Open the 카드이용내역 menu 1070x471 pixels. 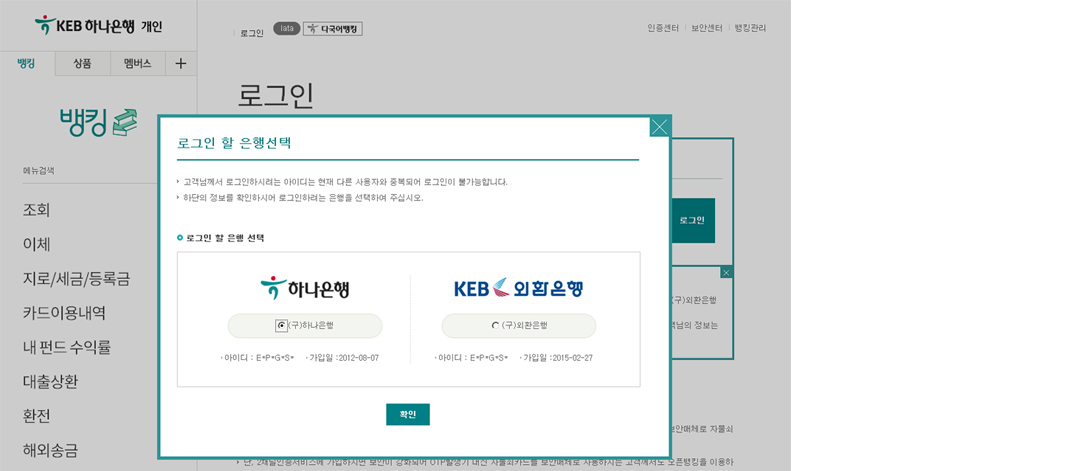point(63,313)
